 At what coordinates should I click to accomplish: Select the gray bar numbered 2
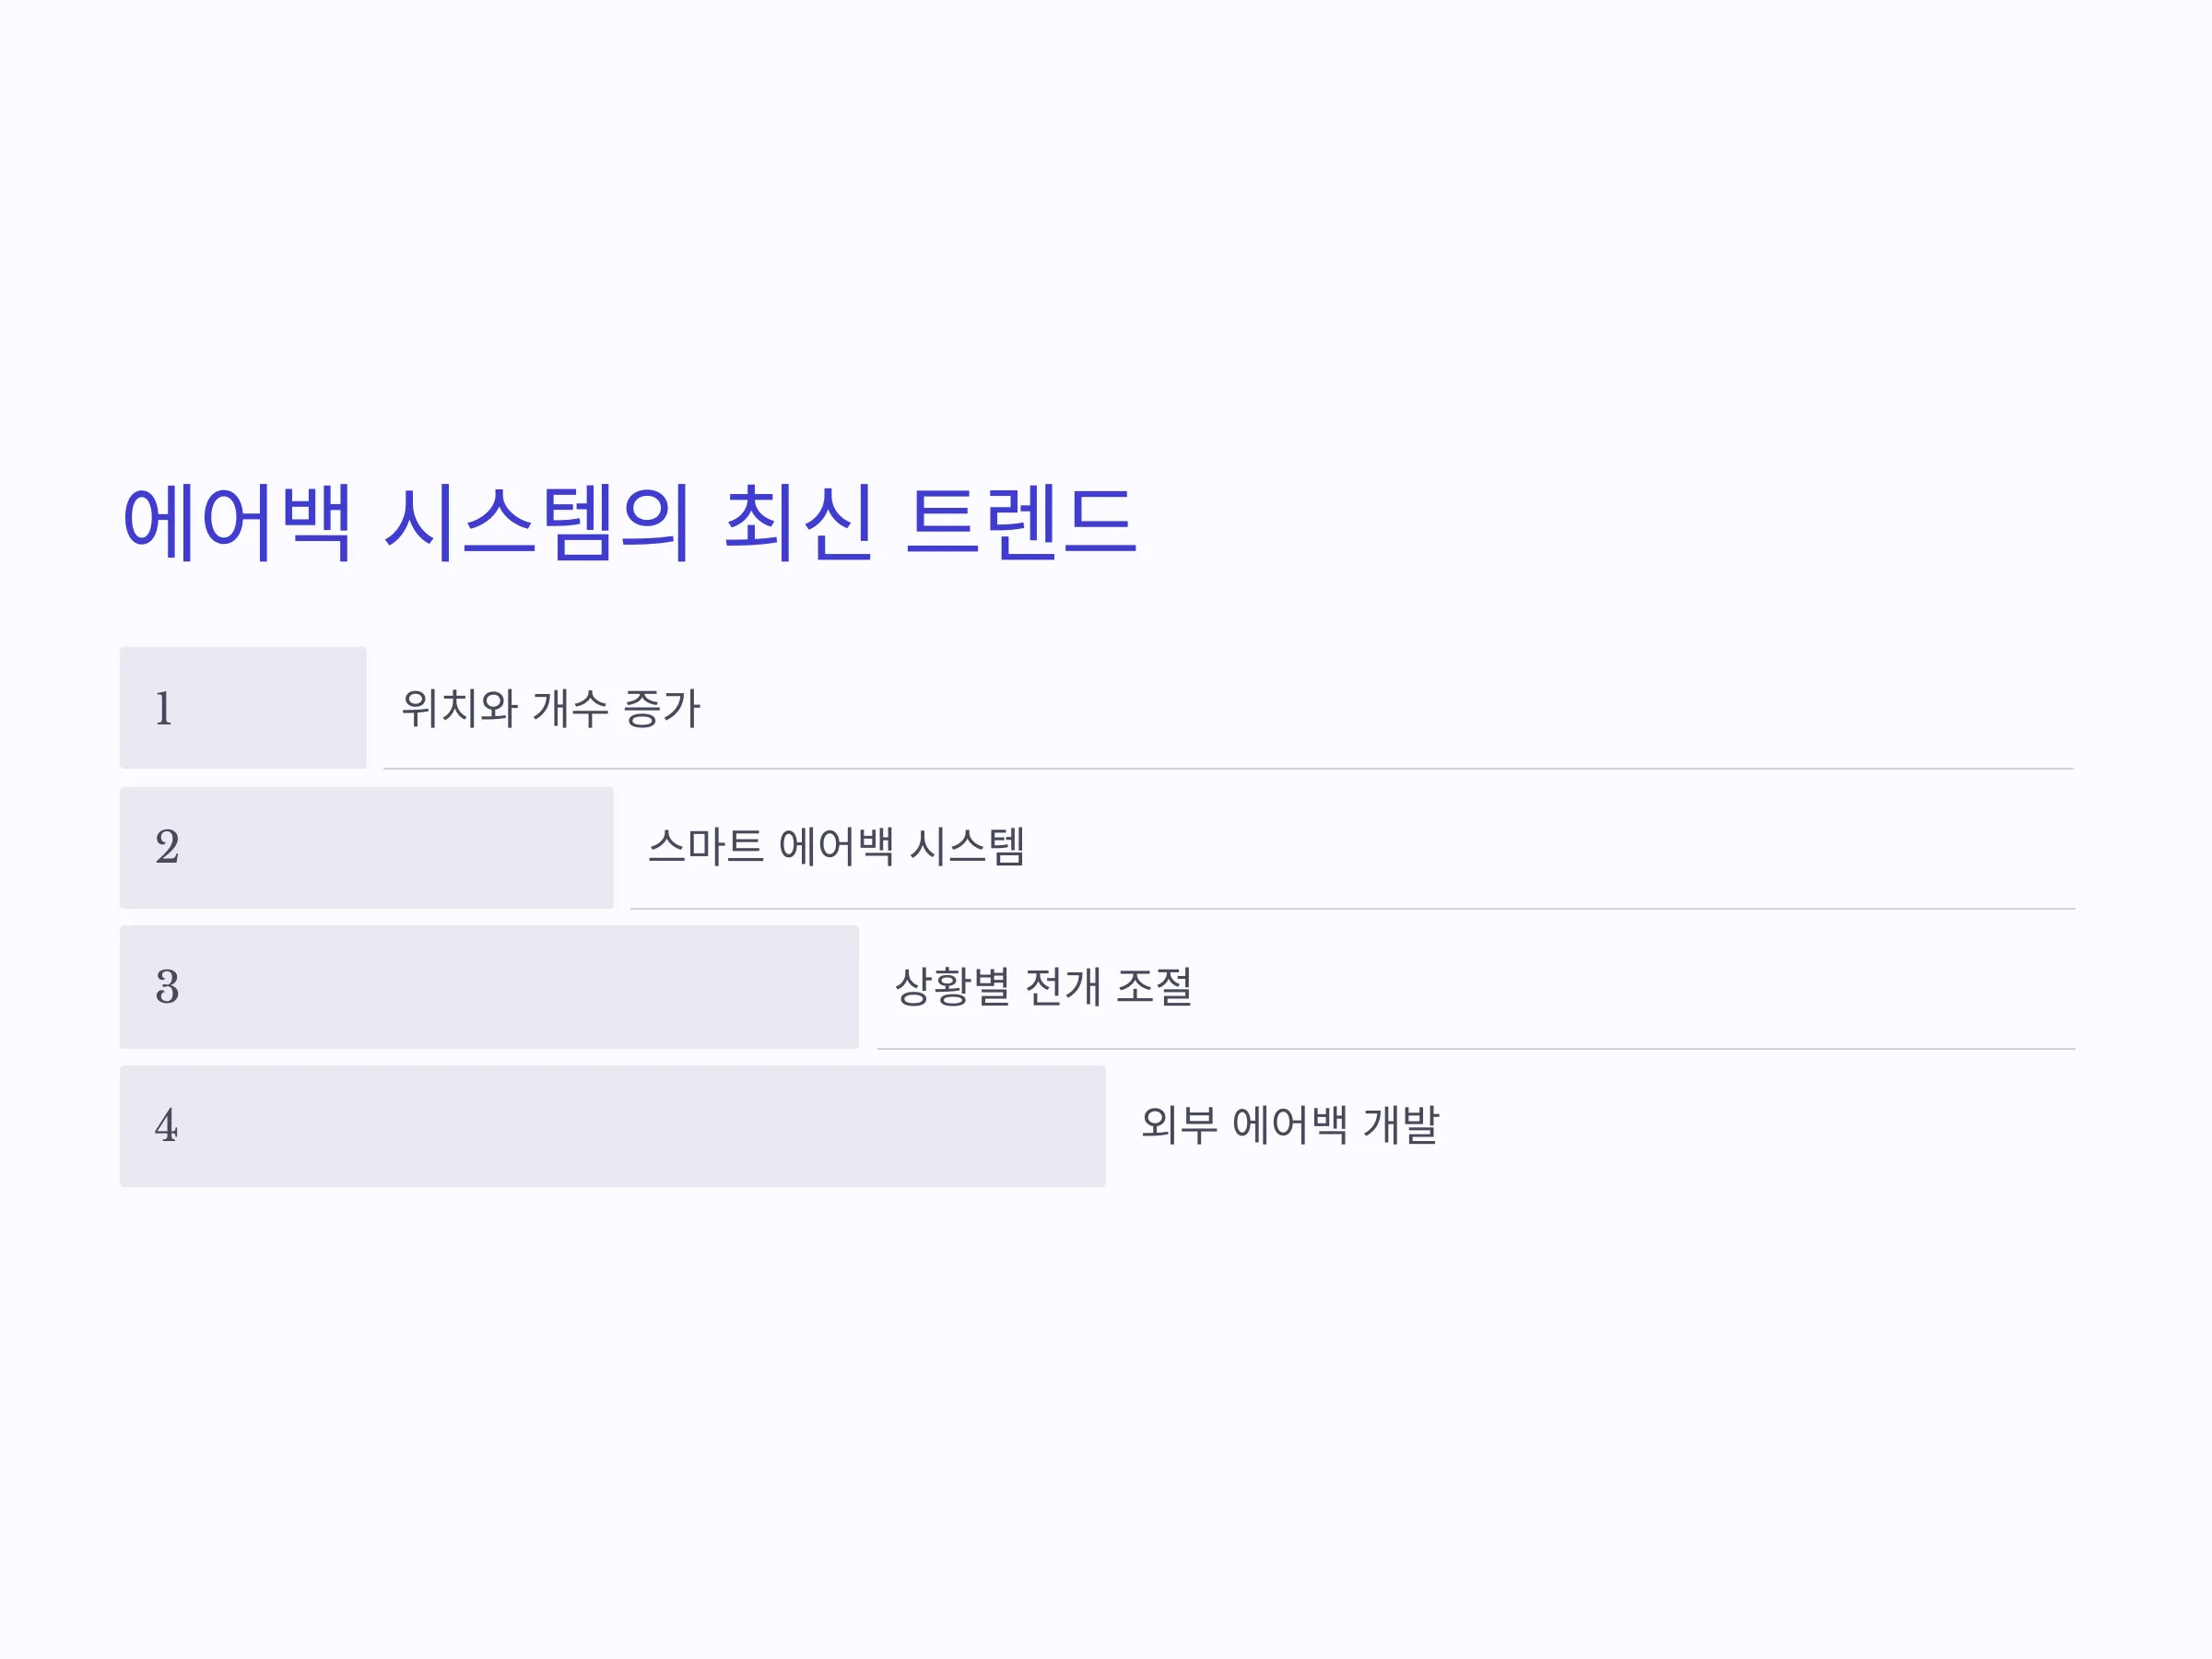pos(367,848)
